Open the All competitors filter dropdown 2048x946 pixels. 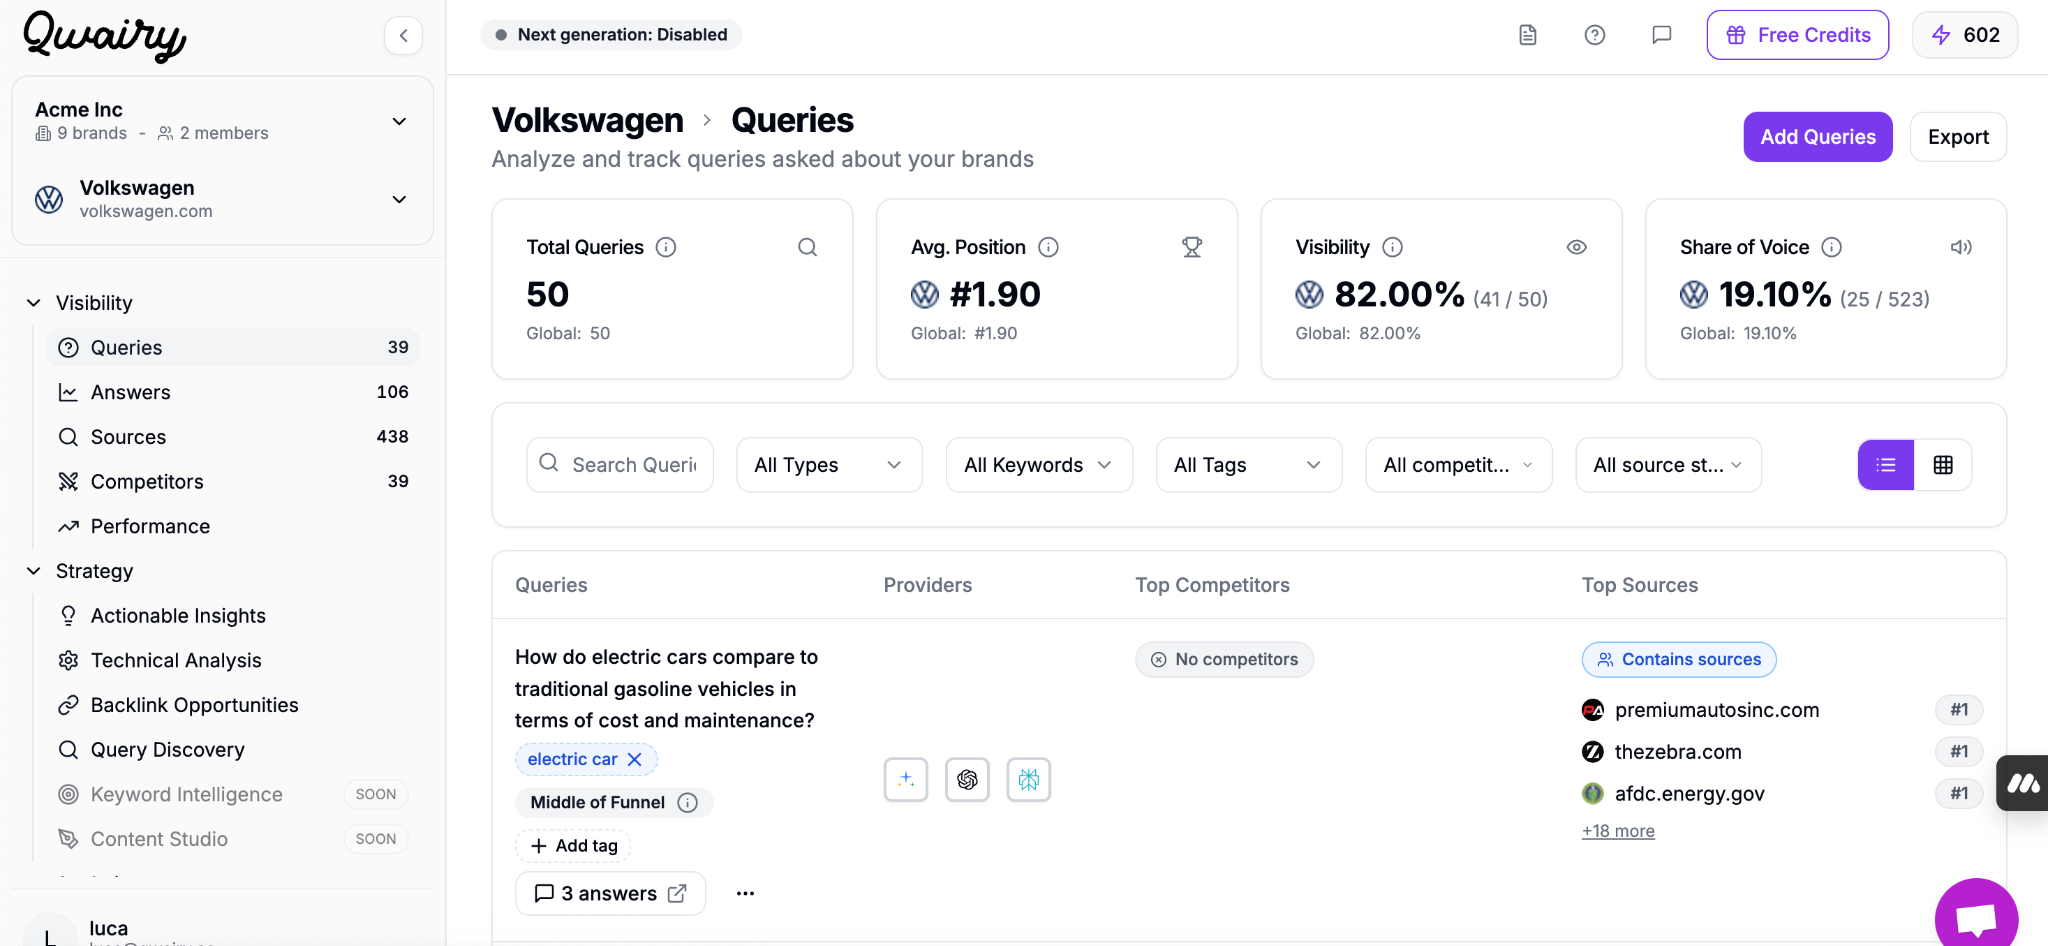pyautogui.click(x=1459, y=465)
